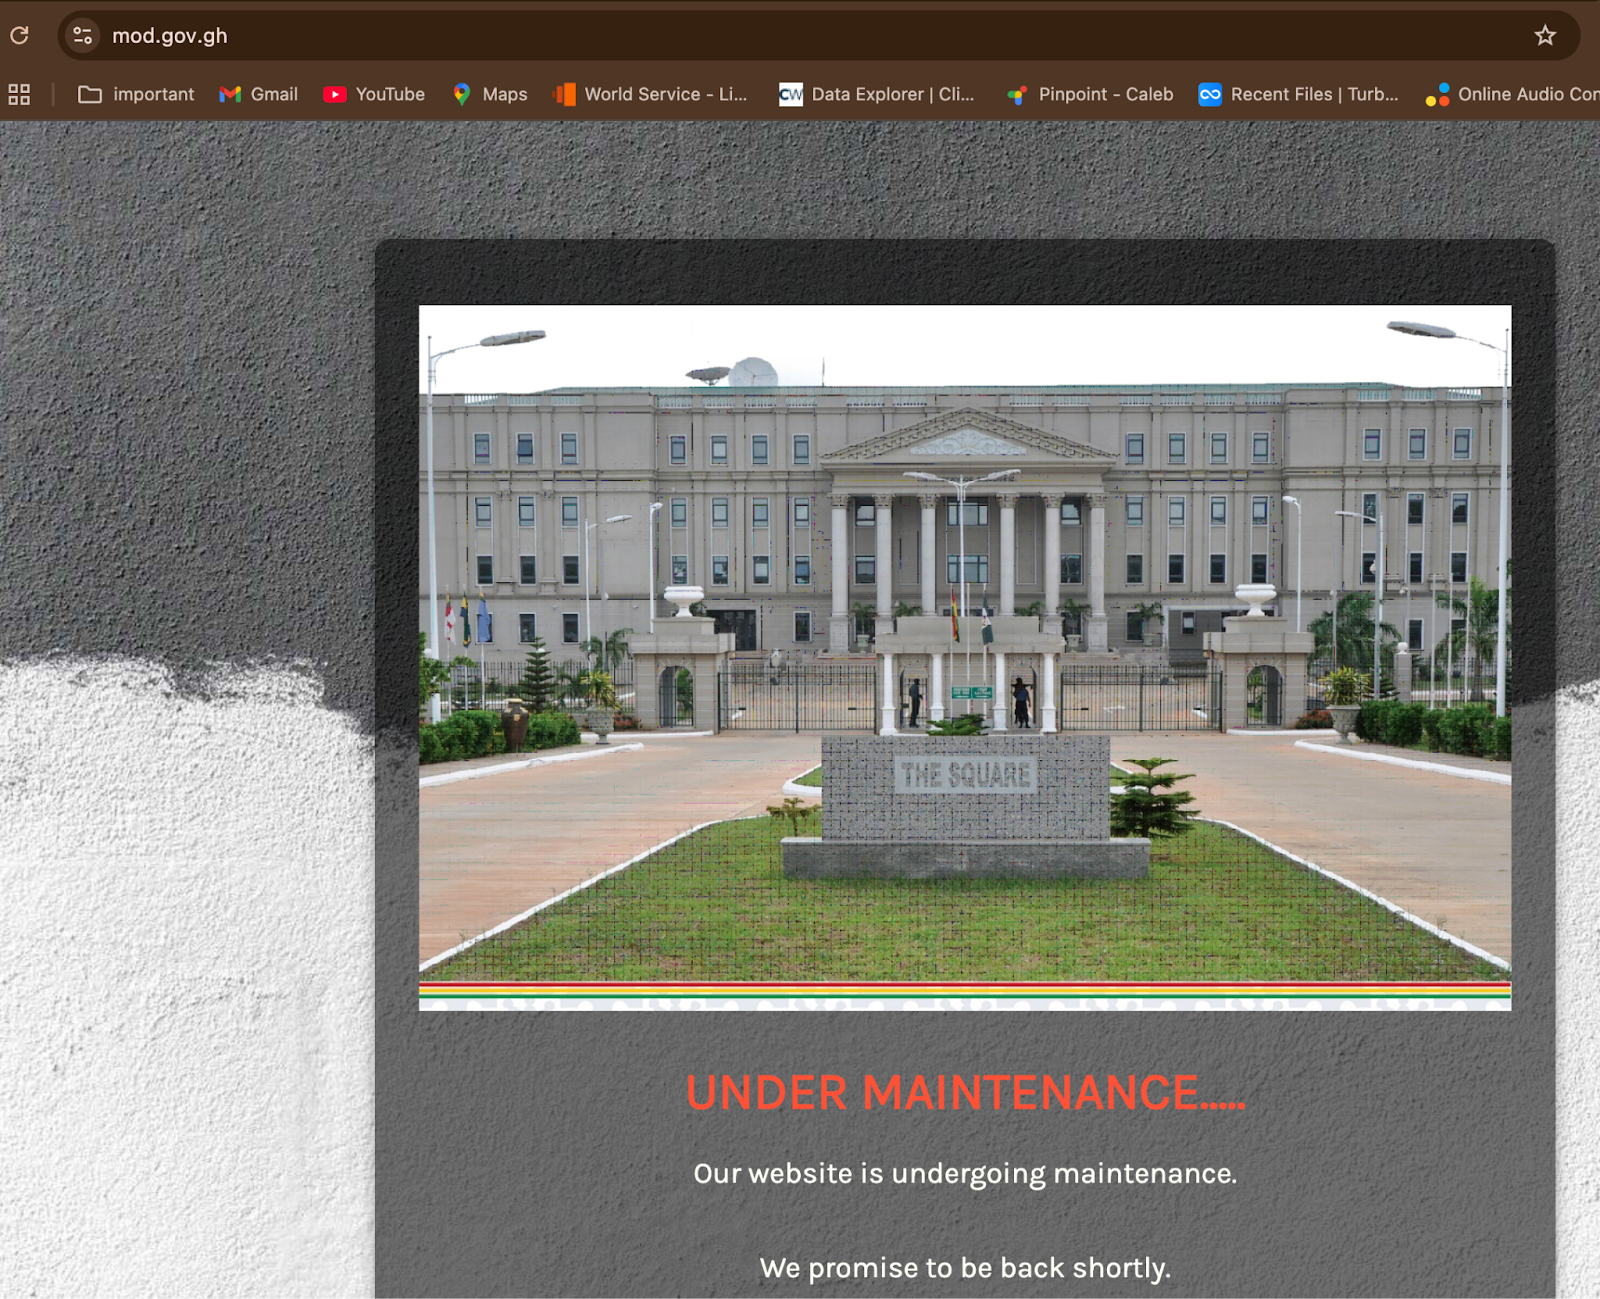1600x1299 pixels.
Task: Click the colorful Pinpoint favicon
Action: (1017, 95)
